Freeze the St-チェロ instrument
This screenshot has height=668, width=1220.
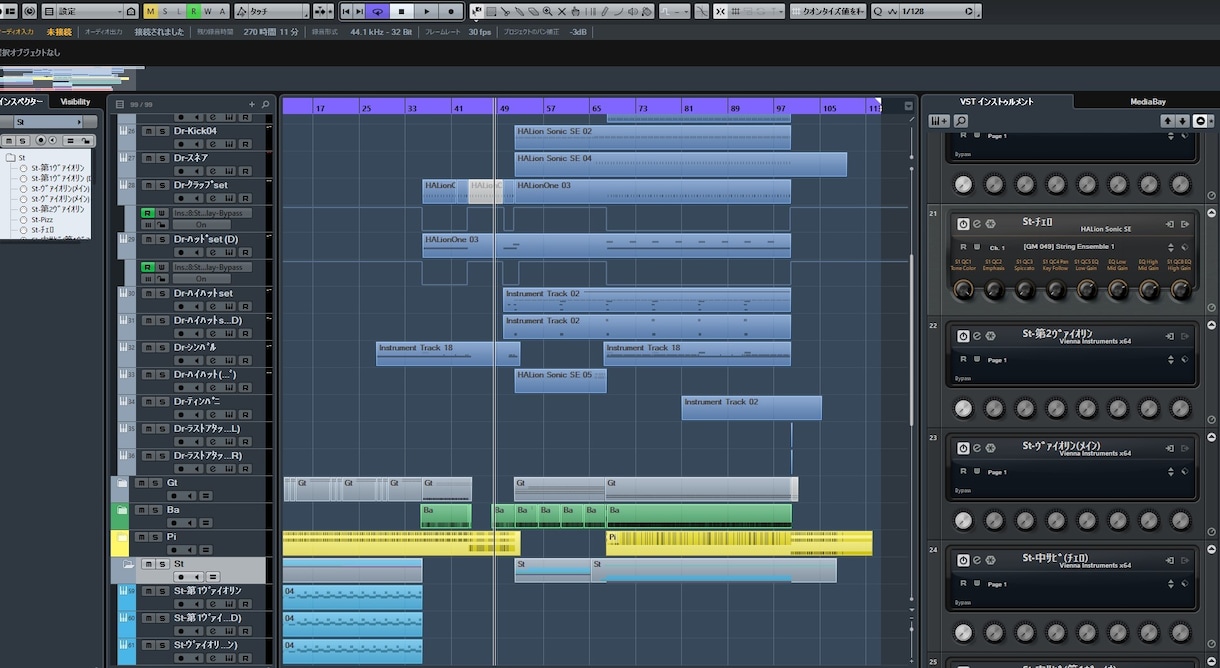991,224
